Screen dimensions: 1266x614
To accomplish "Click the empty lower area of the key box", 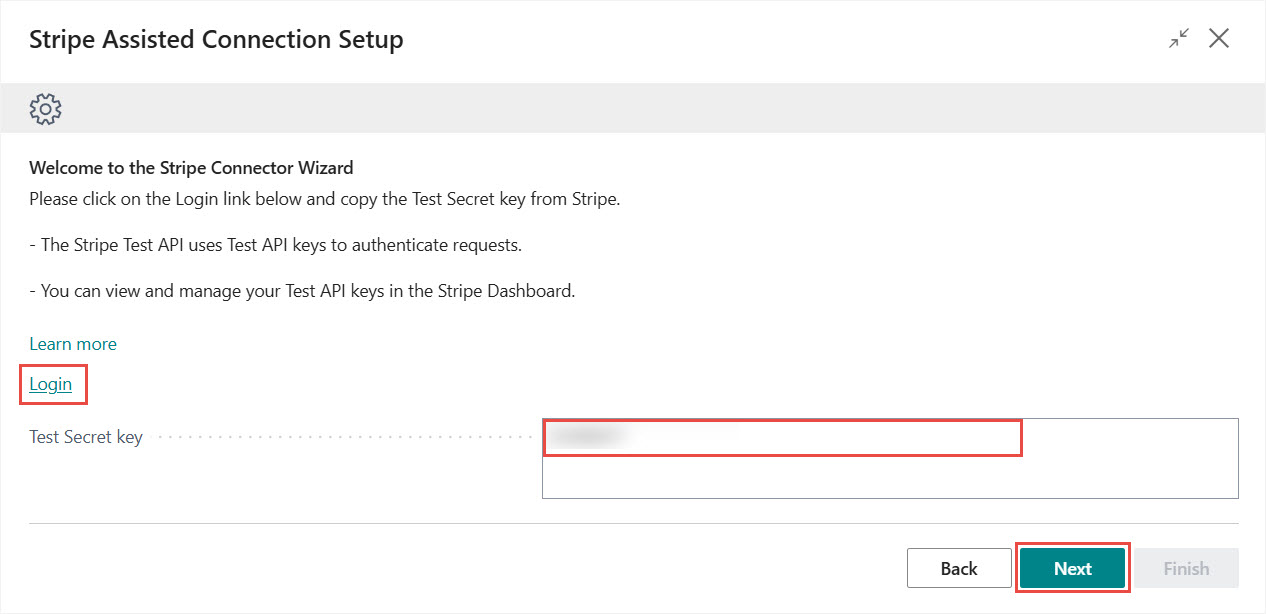I will click(889, 478).
